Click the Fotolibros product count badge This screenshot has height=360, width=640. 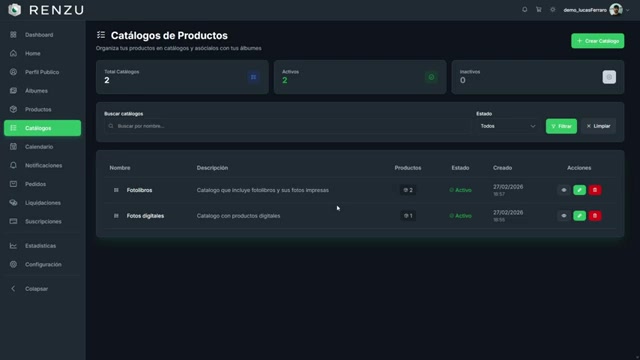(x=408, y=190)
